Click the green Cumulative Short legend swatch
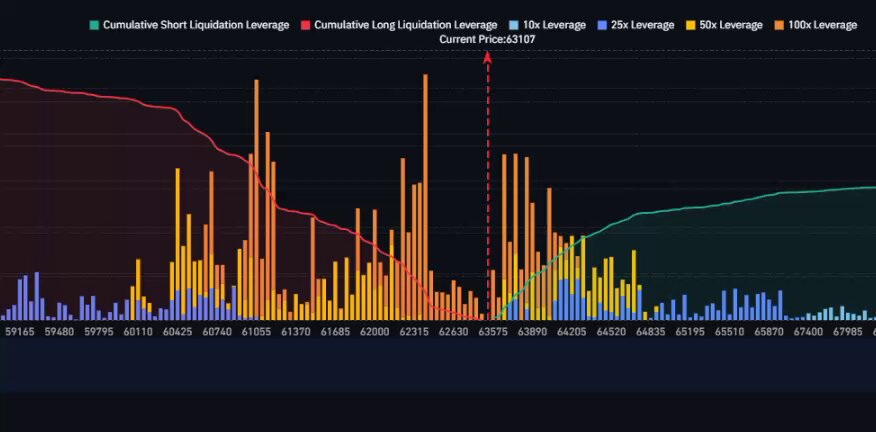876x432 pixels. click(x=94, y=25)
